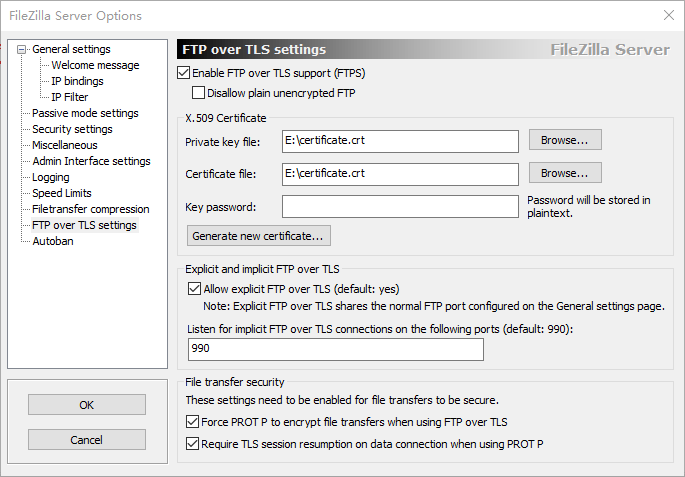685x477 pixels.
Task: Open the IP bindings page
Action: [77, 81]
